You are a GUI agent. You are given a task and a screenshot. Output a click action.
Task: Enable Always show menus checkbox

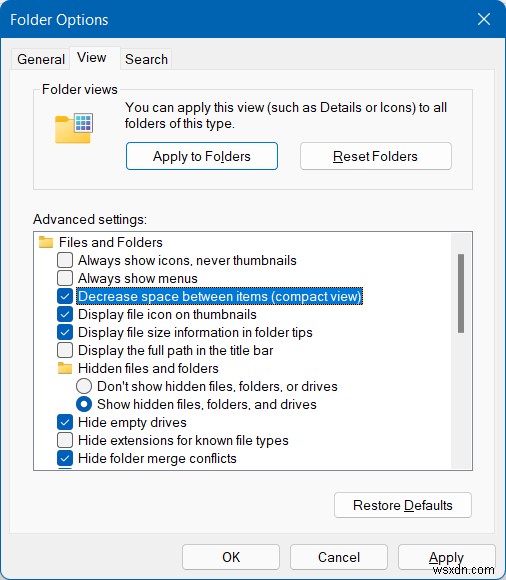pyautogui.click(x=65, y=278)
